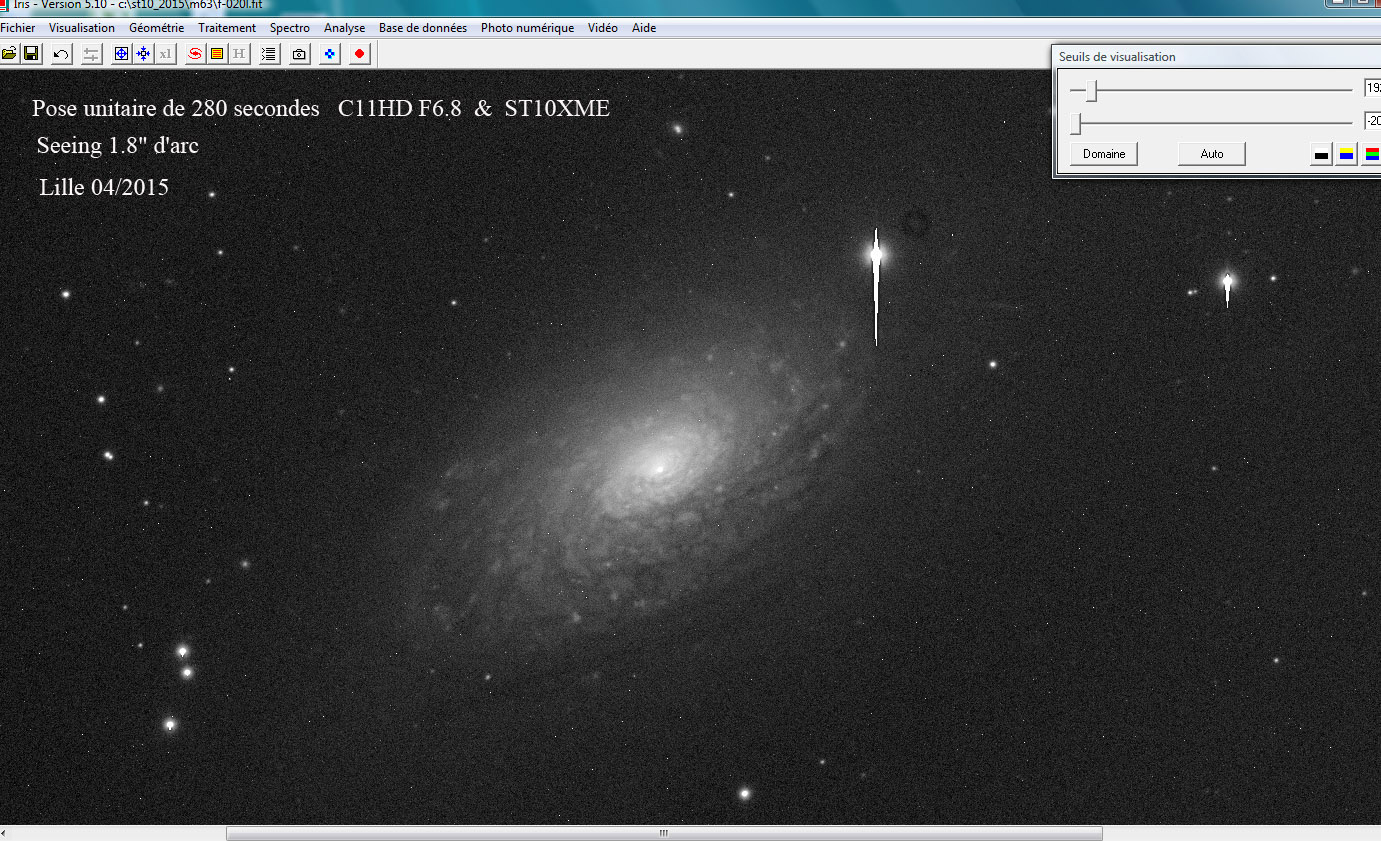Select the yellow and blue palette swatch
The image size is (1381, 841).
tap(1347, 154)
